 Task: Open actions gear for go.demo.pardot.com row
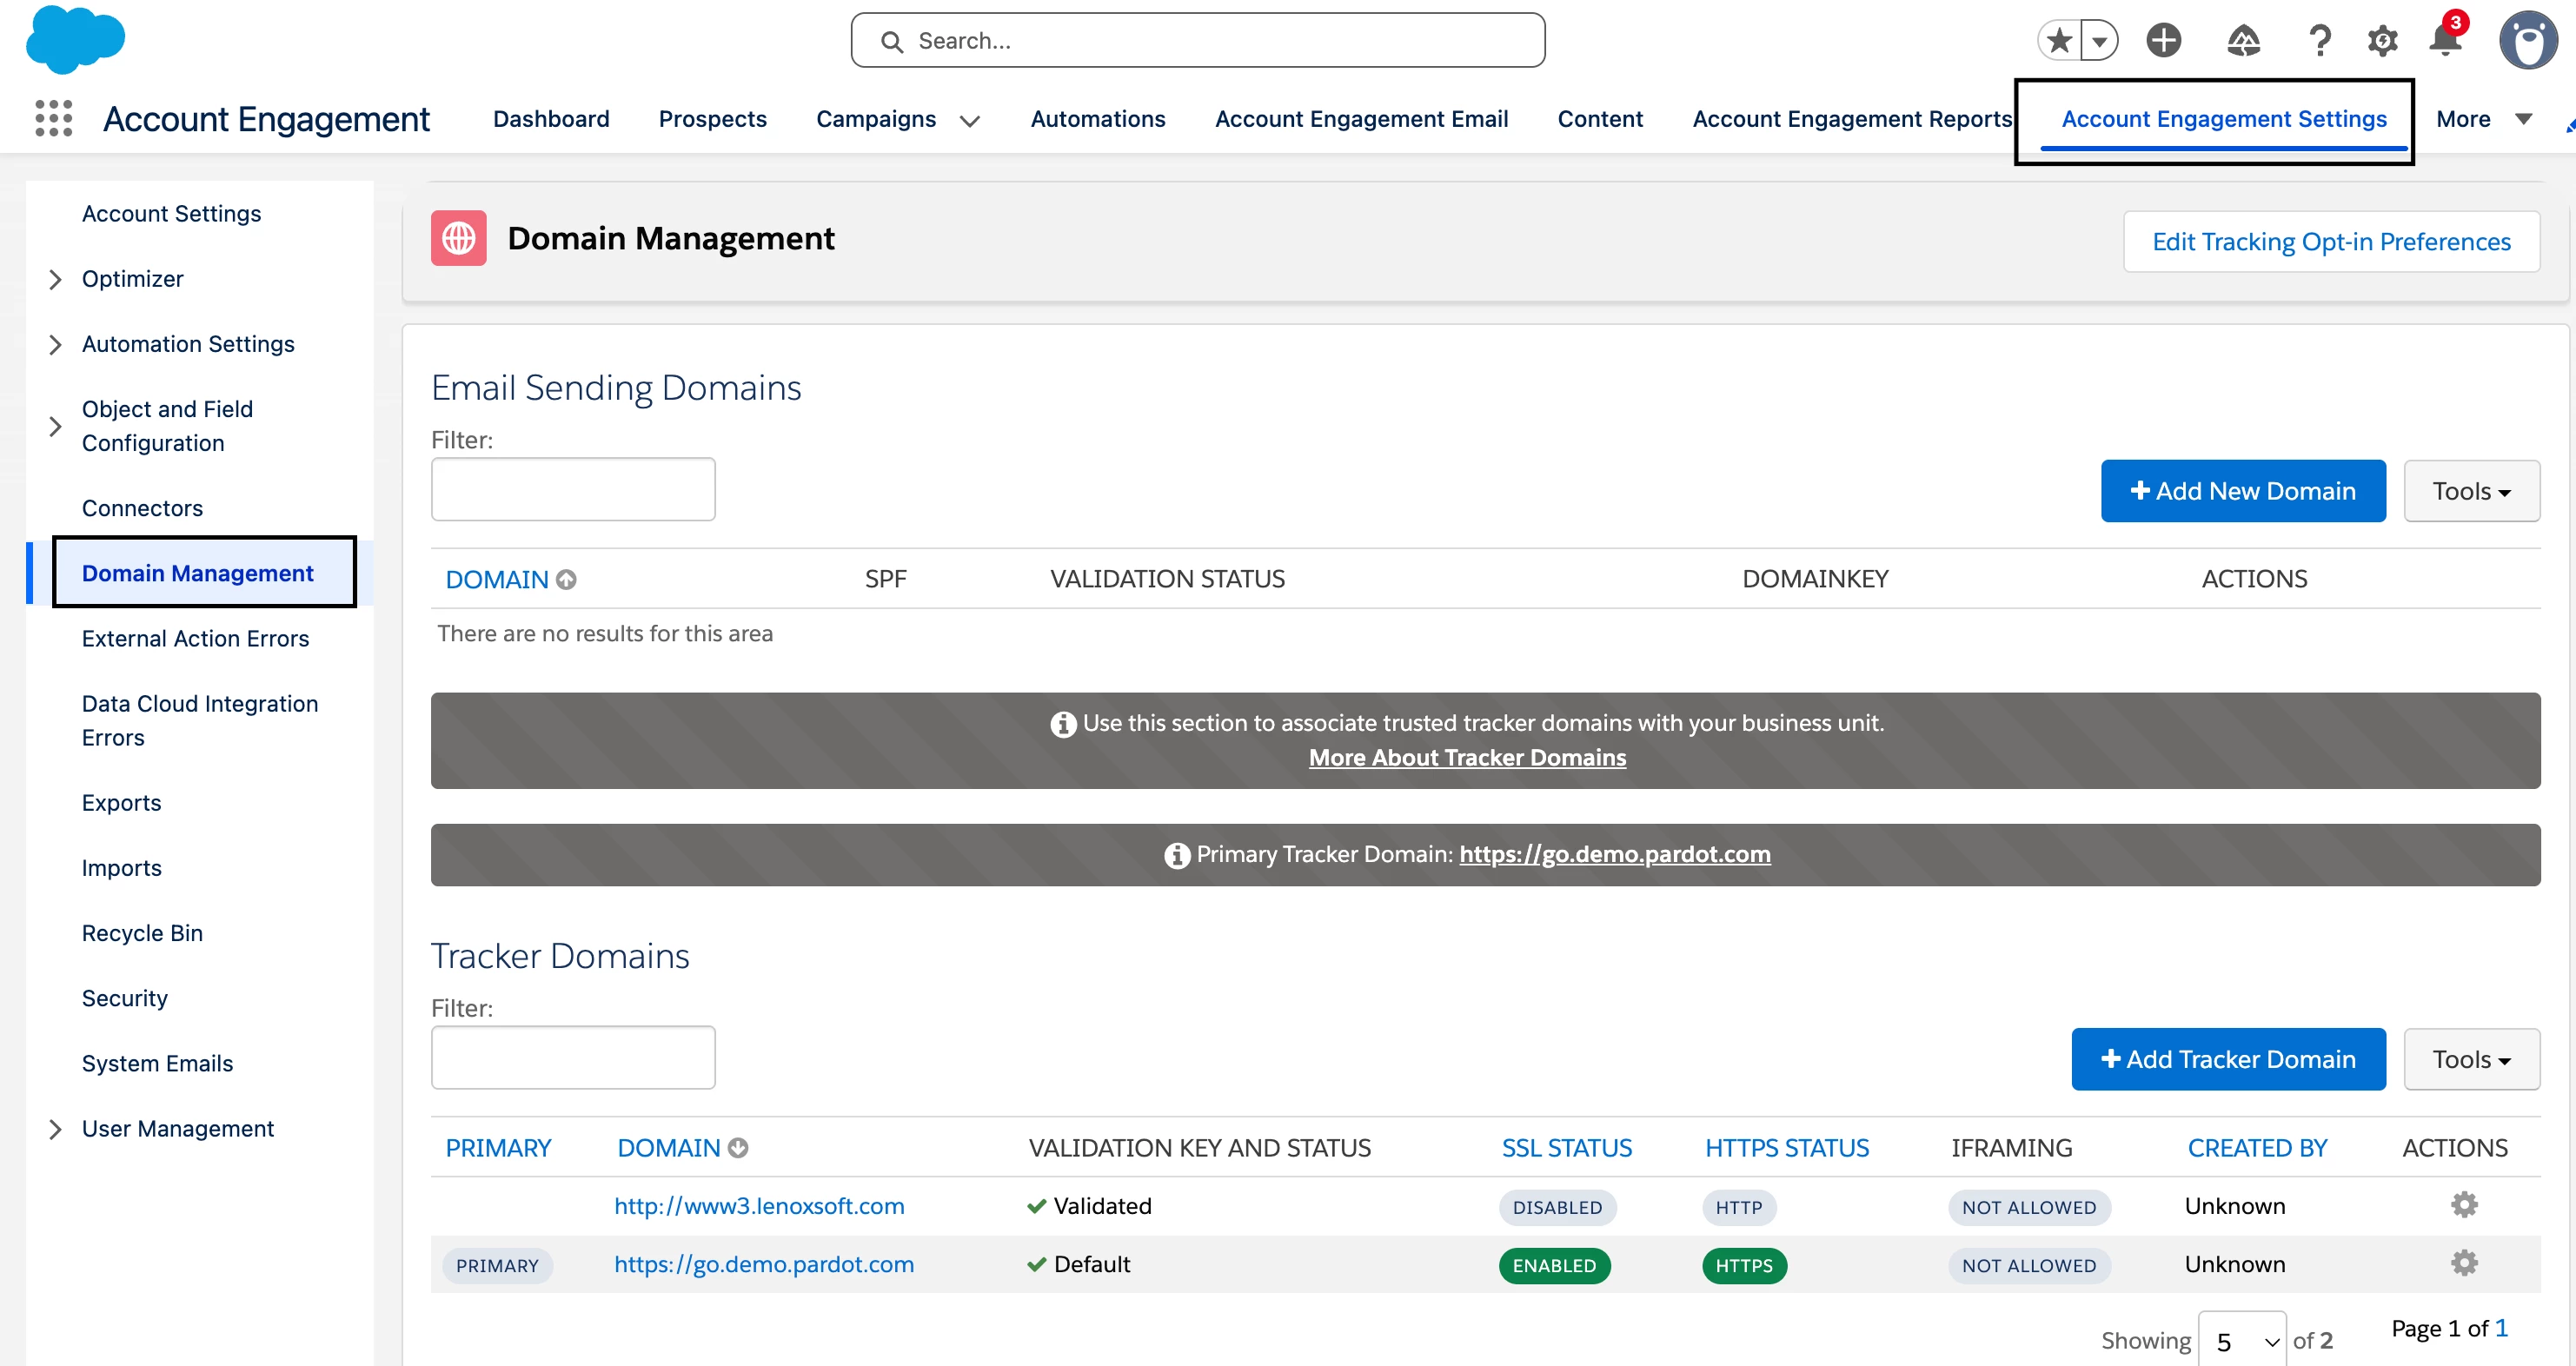tap(2464, 1263)
